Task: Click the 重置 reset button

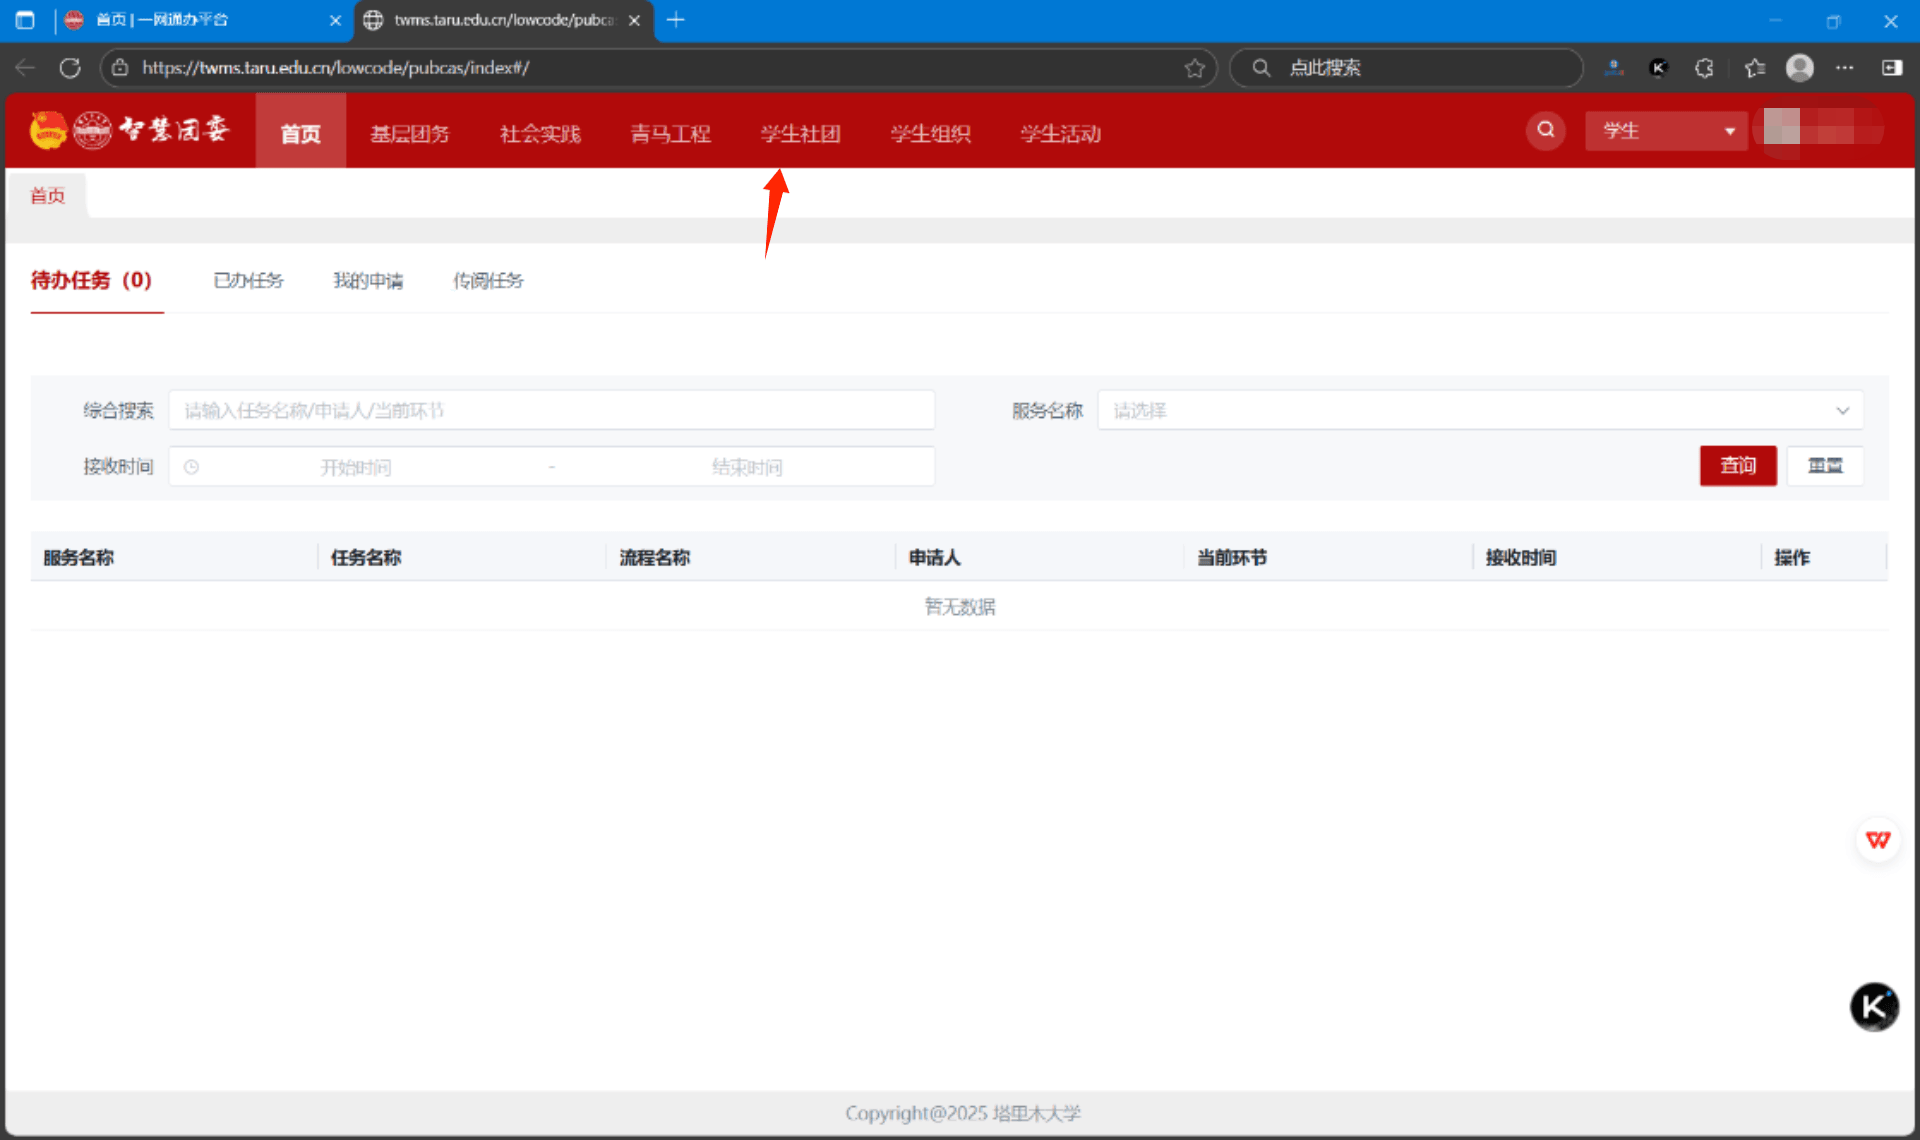Action: click(x=1824, y=465)
